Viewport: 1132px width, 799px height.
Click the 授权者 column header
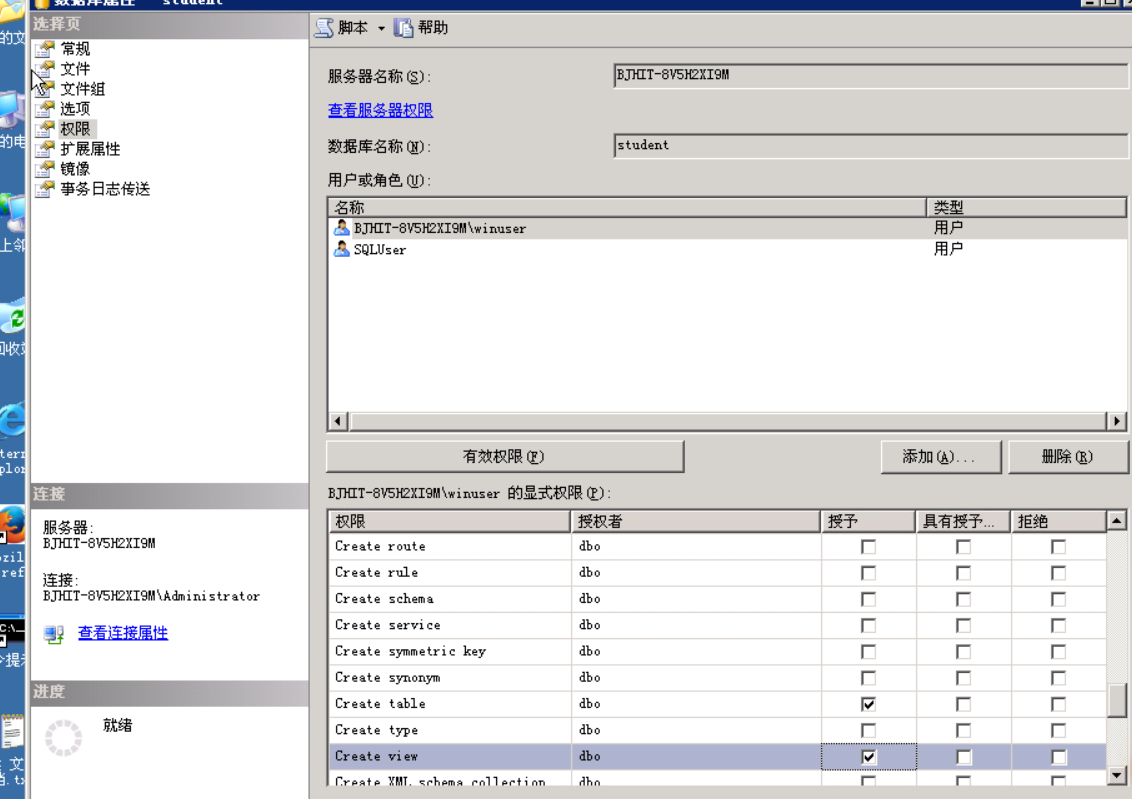tap(696, 521)
